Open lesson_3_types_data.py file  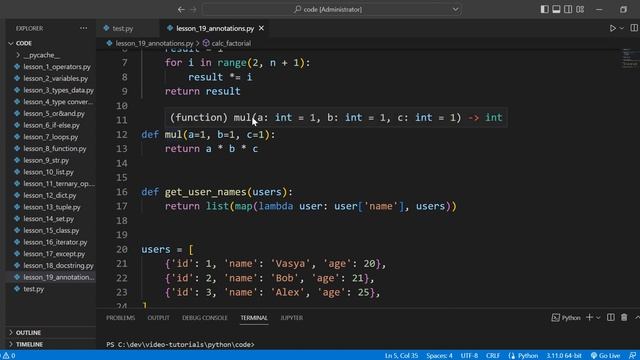[58, 90]
